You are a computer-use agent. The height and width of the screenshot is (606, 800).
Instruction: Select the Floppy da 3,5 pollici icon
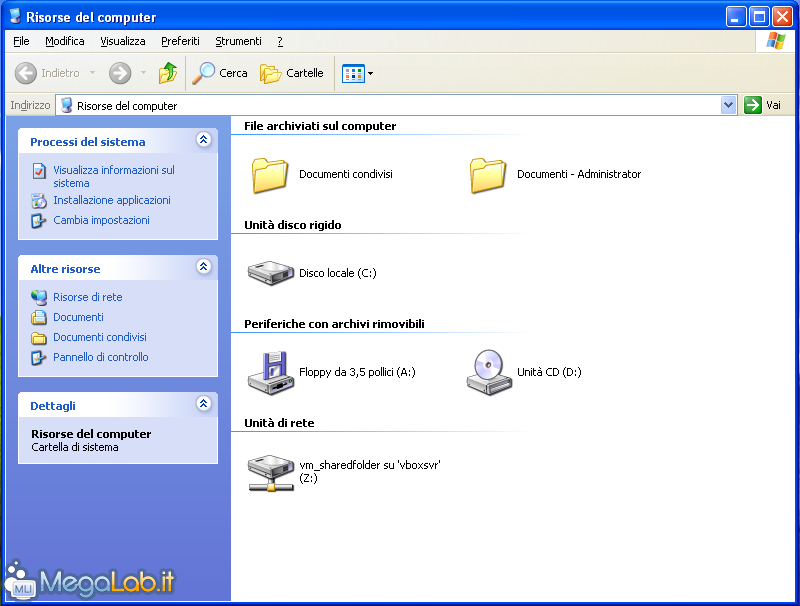click(x=271, y=373)
